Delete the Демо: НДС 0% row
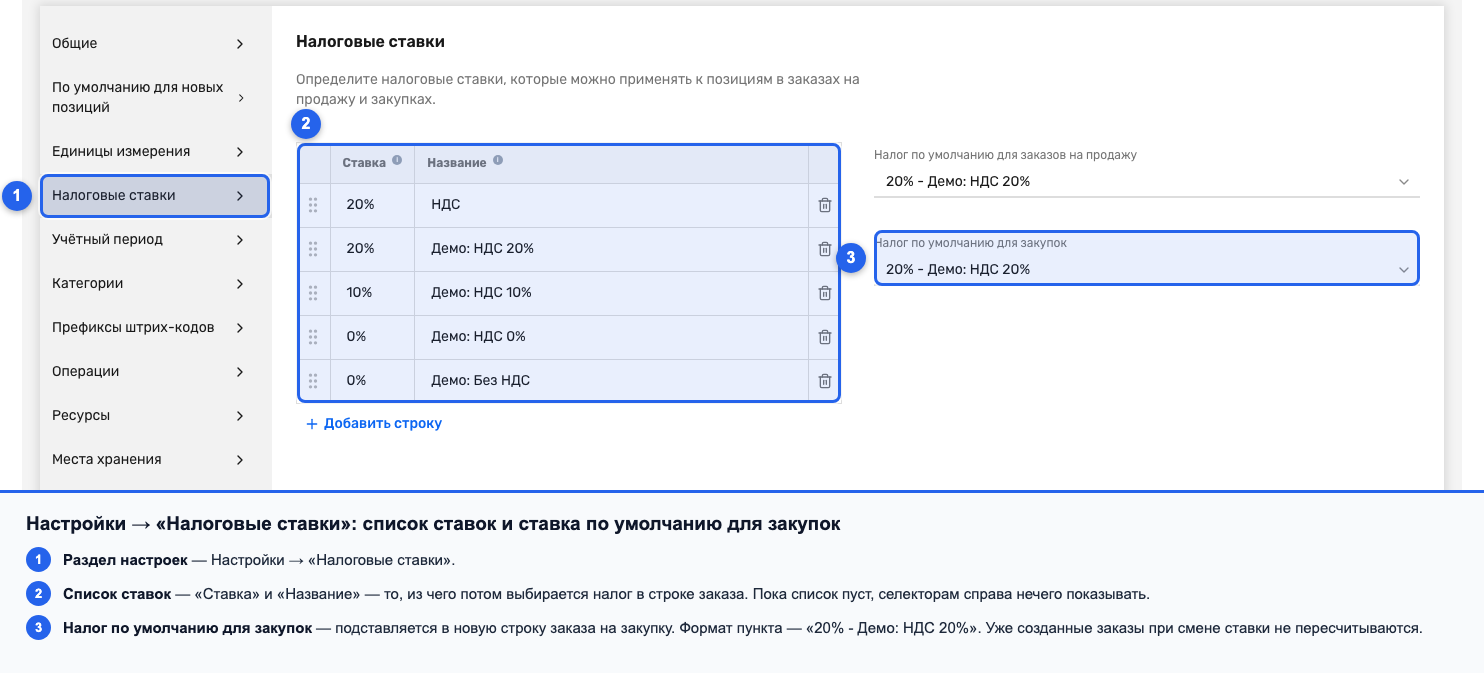The image size is (1484, 673). pyautogui.click(x=824, y=337)
